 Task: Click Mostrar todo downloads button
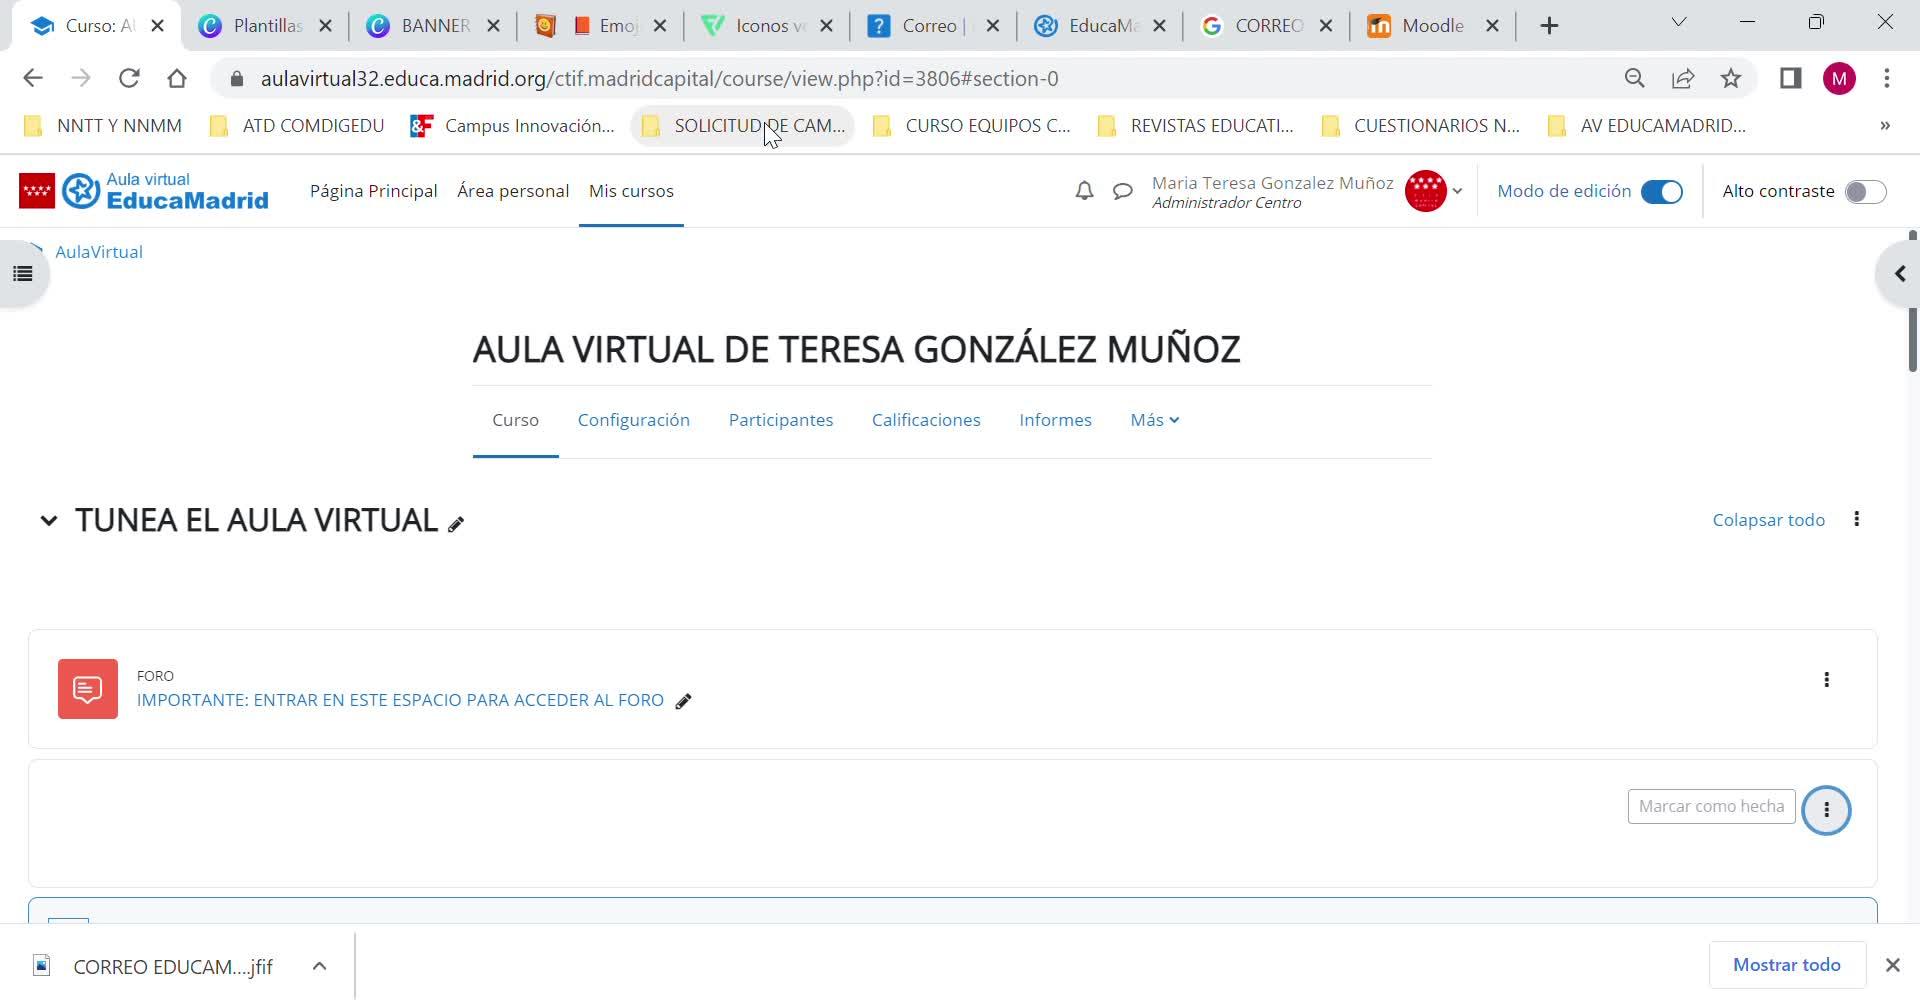[1787, 965]
